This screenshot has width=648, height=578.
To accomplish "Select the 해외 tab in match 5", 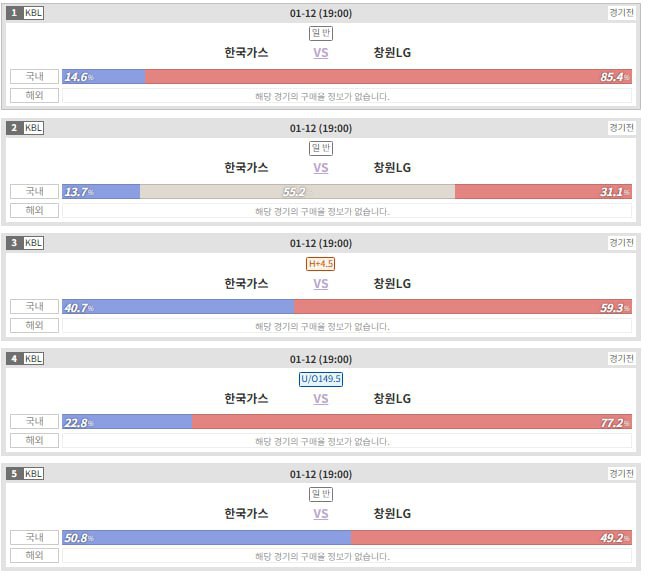I will click(x=35, y=556).
